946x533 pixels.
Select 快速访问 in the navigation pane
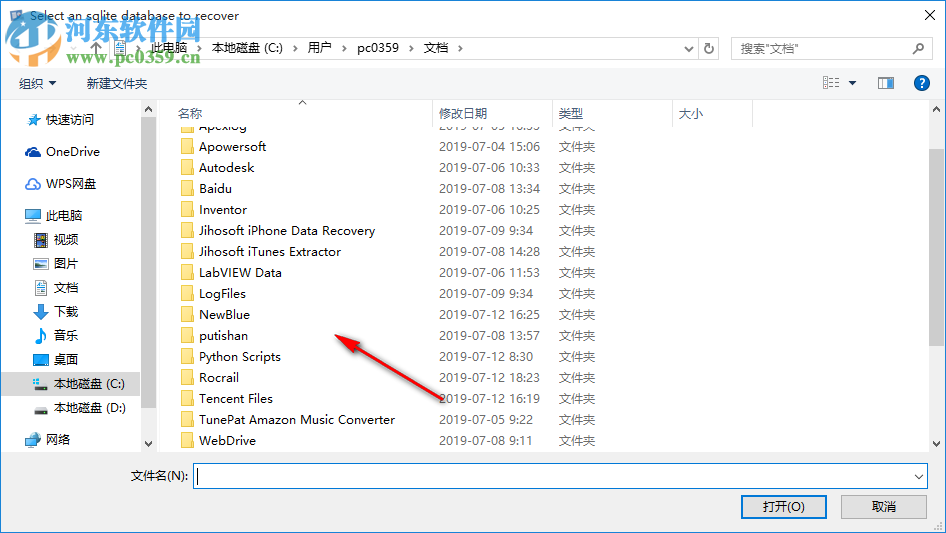(x=69, y=120)
